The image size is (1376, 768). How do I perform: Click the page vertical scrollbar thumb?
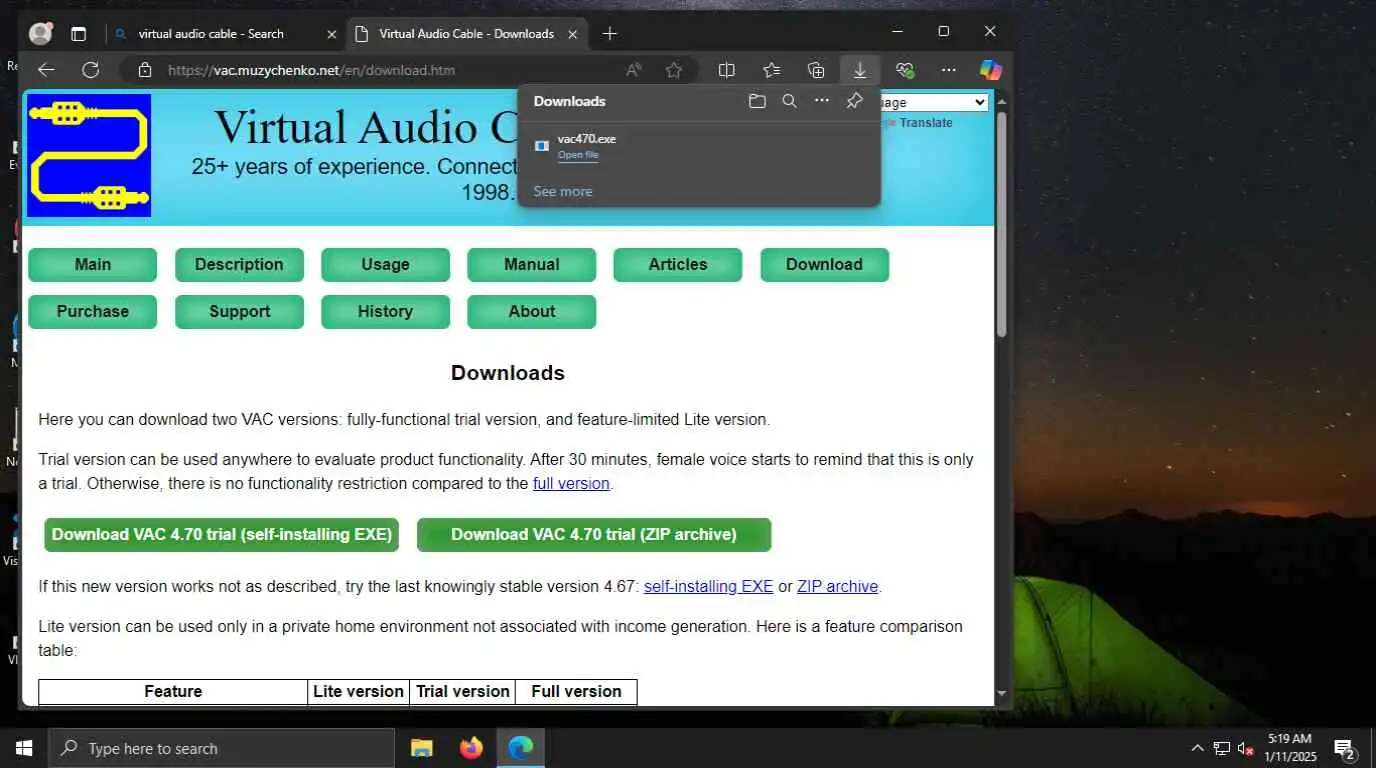click(1002, 222)
